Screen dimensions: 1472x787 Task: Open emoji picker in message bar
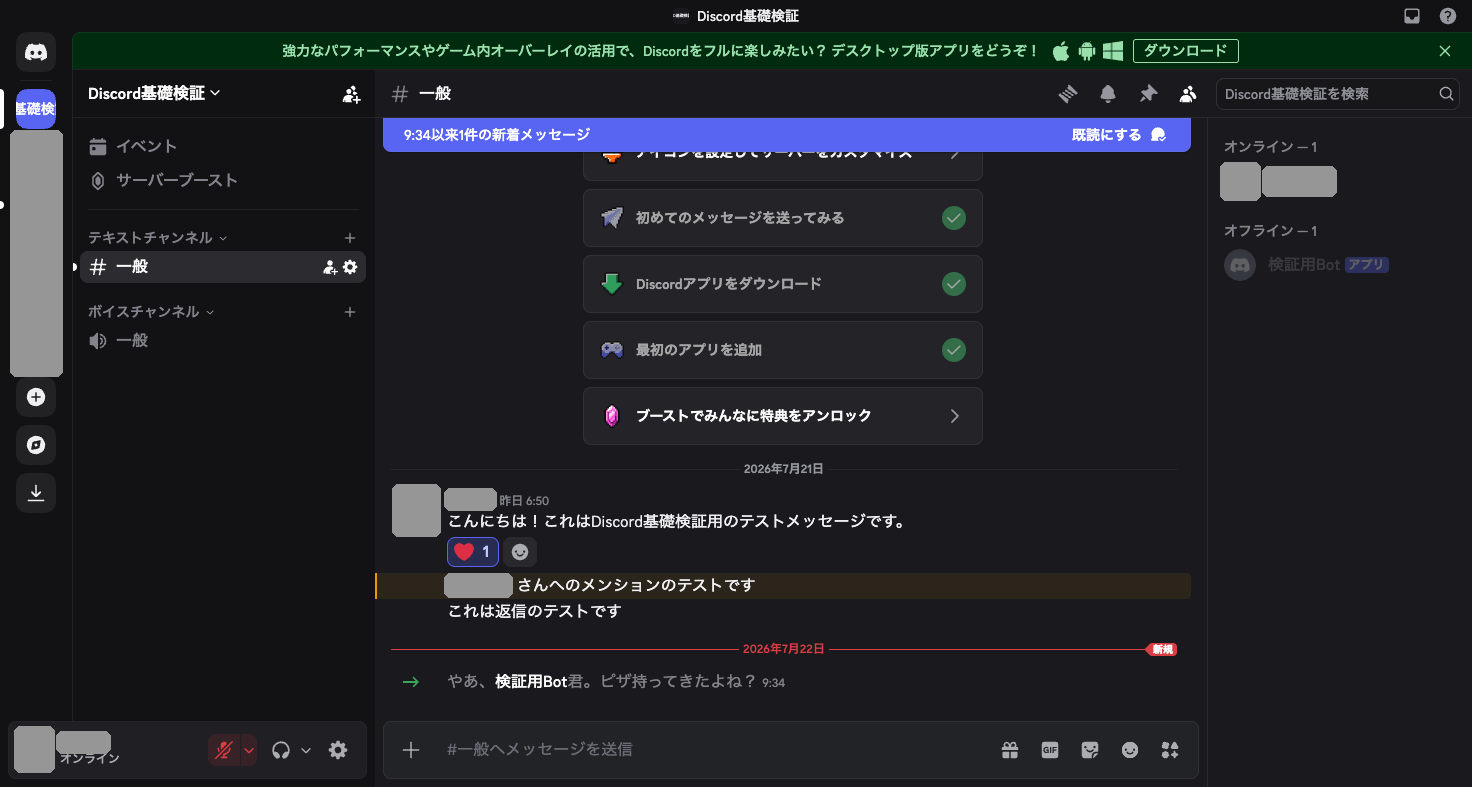pyautogui.click(x=1130, y=750)
